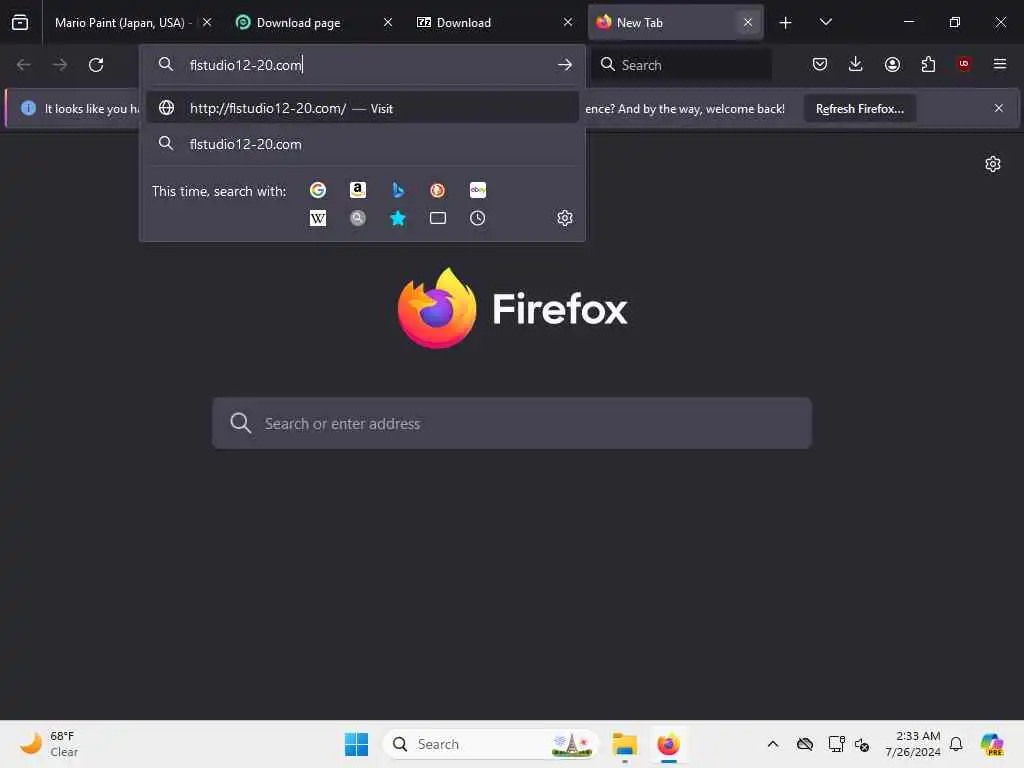The image size is (1024, 768).
Task: Show hidden system tray icons
Action: pos(773,744)
